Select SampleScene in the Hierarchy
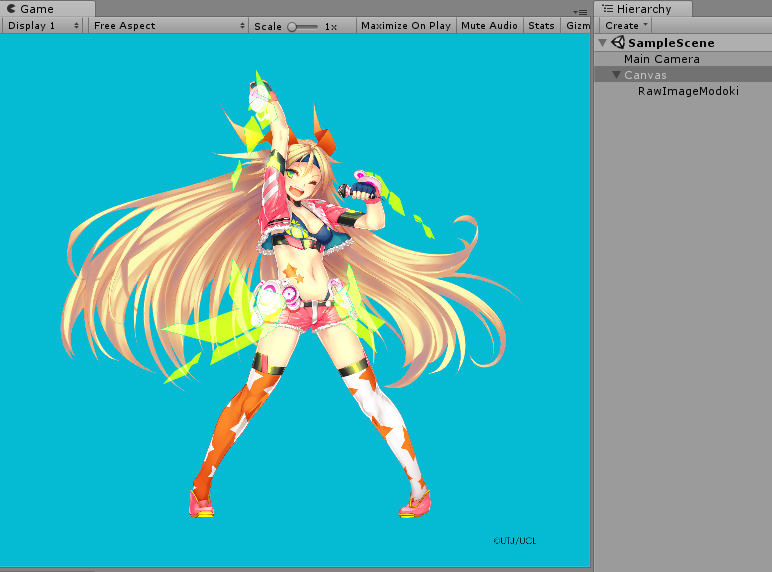772x572 pixels. point(683,43)
